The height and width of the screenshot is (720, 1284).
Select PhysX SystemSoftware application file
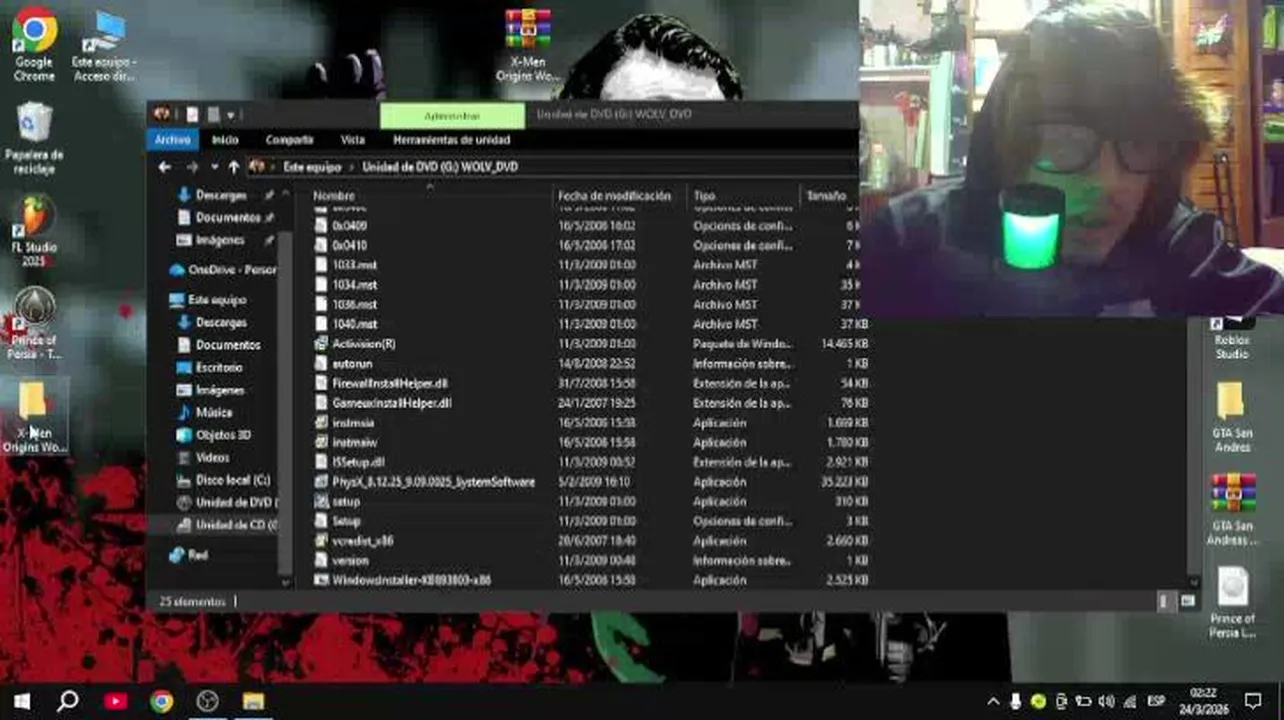coord(433,482)
